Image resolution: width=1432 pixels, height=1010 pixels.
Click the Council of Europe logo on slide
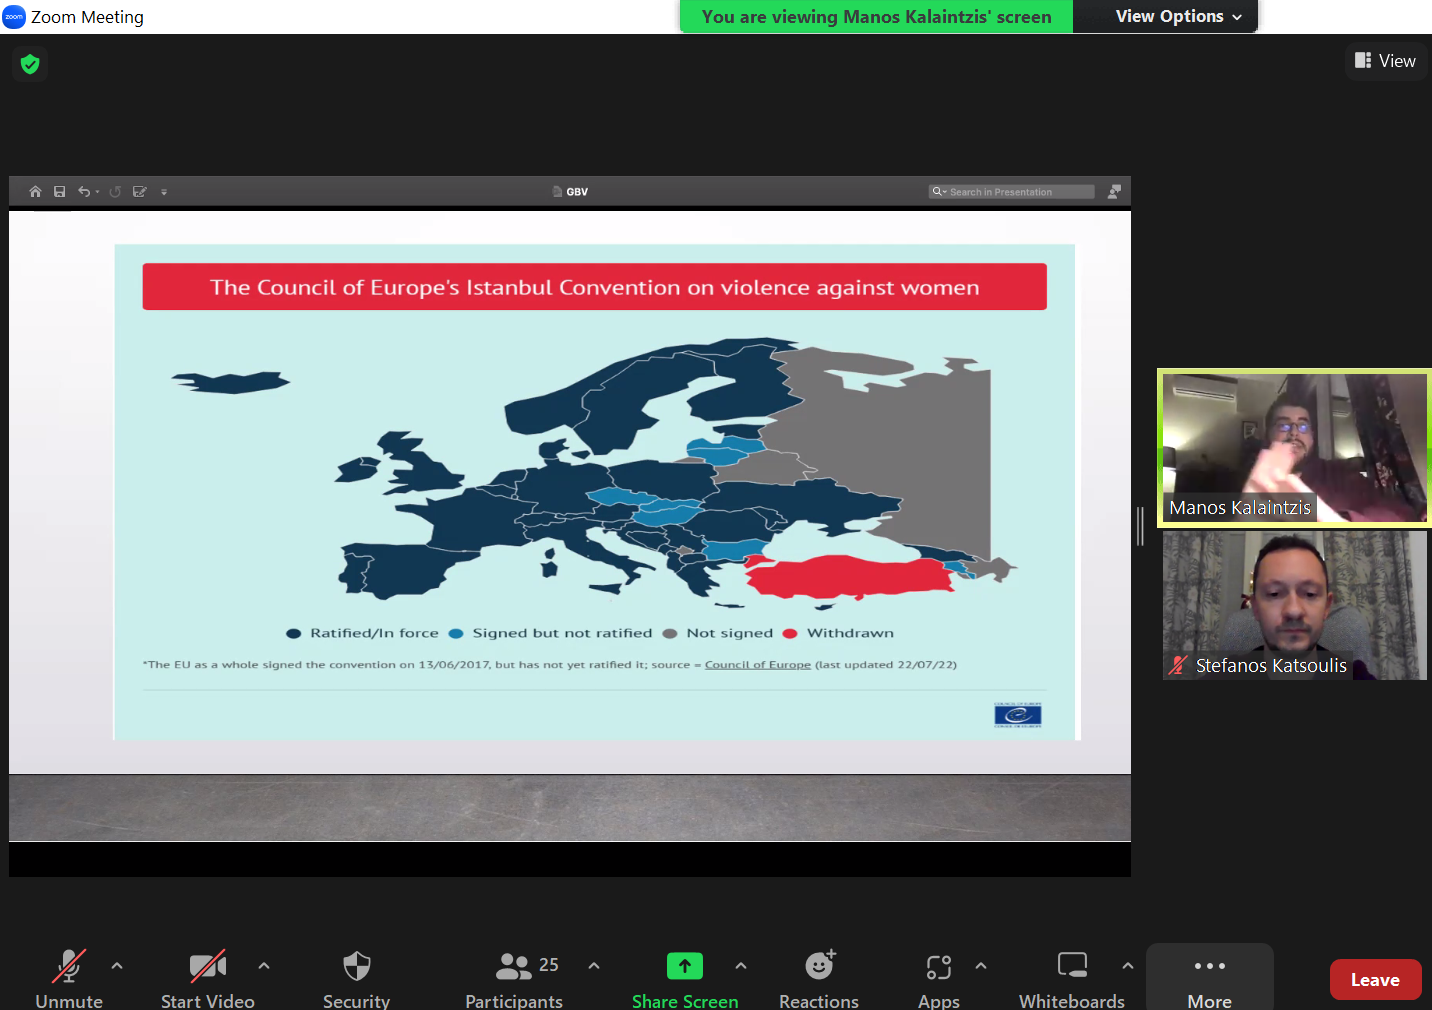(1018, 715)
